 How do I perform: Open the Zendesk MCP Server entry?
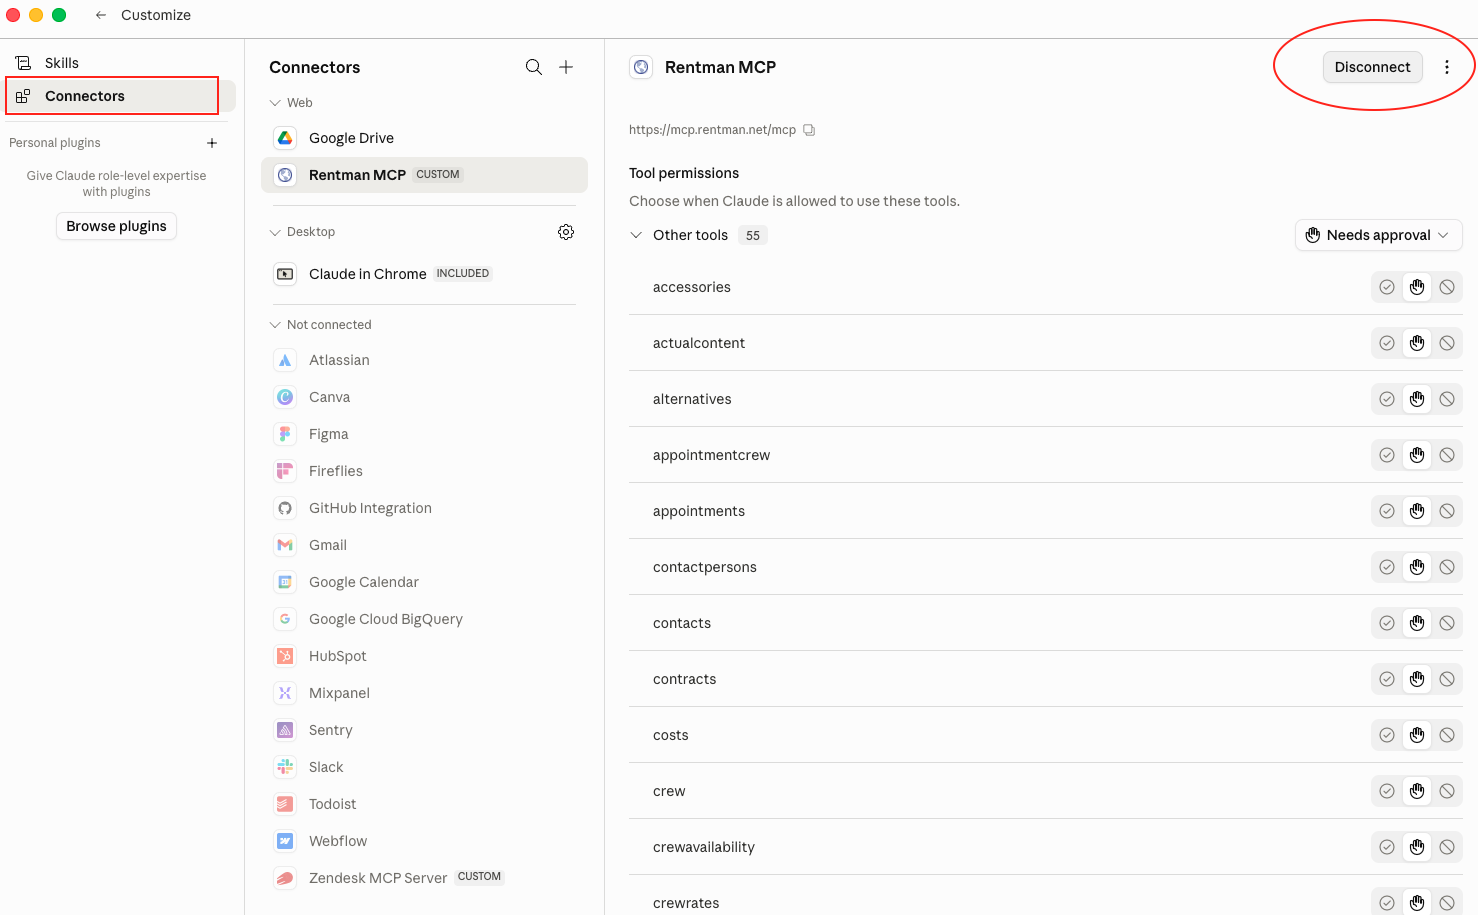(424, 878)
